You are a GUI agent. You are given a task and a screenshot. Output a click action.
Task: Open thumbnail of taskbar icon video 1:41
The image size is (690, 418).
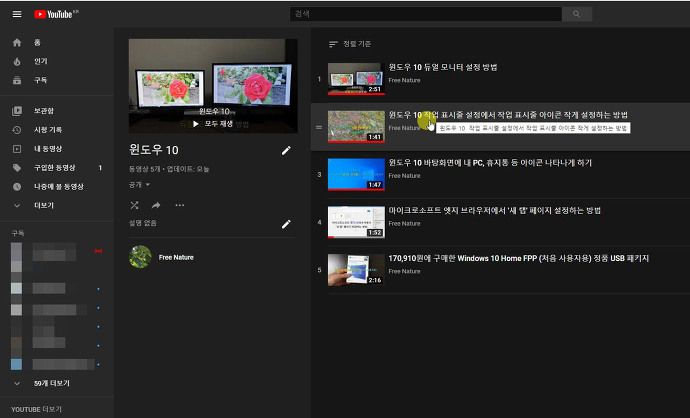click(x=356, y=127)
